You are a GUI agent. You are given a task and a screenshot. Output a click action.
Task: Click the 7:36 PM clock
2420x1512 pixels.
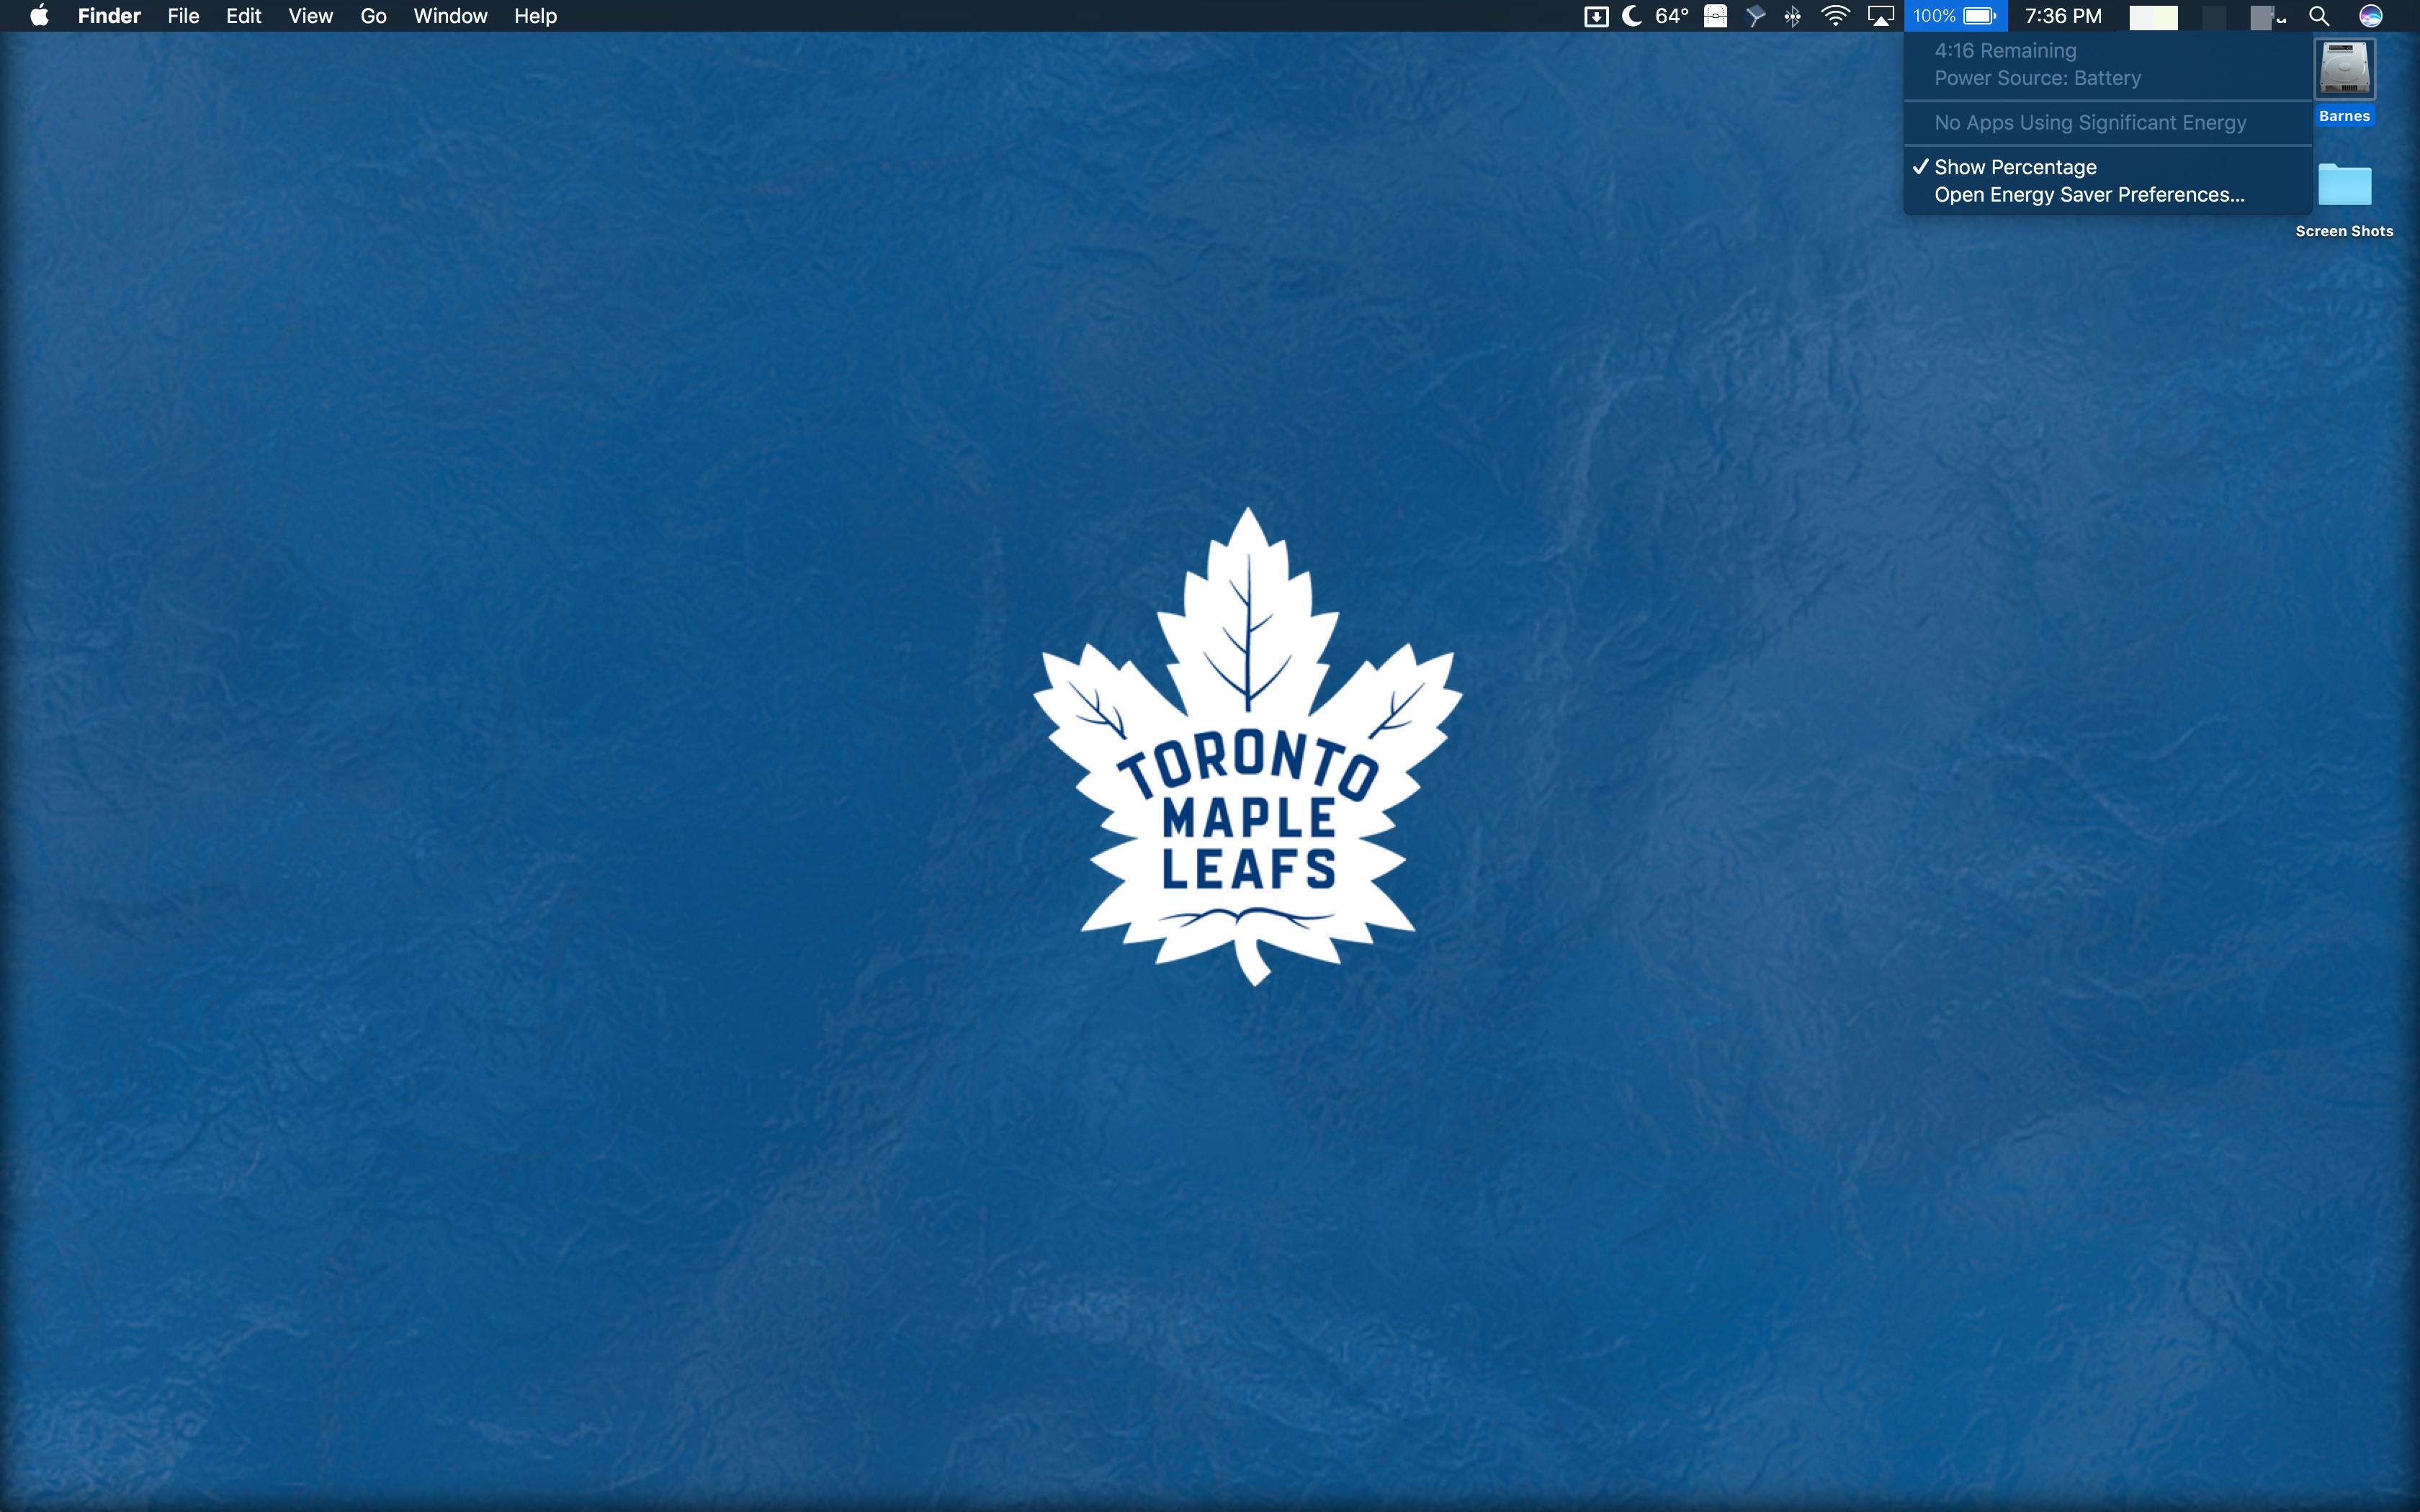coord(2063,16)
